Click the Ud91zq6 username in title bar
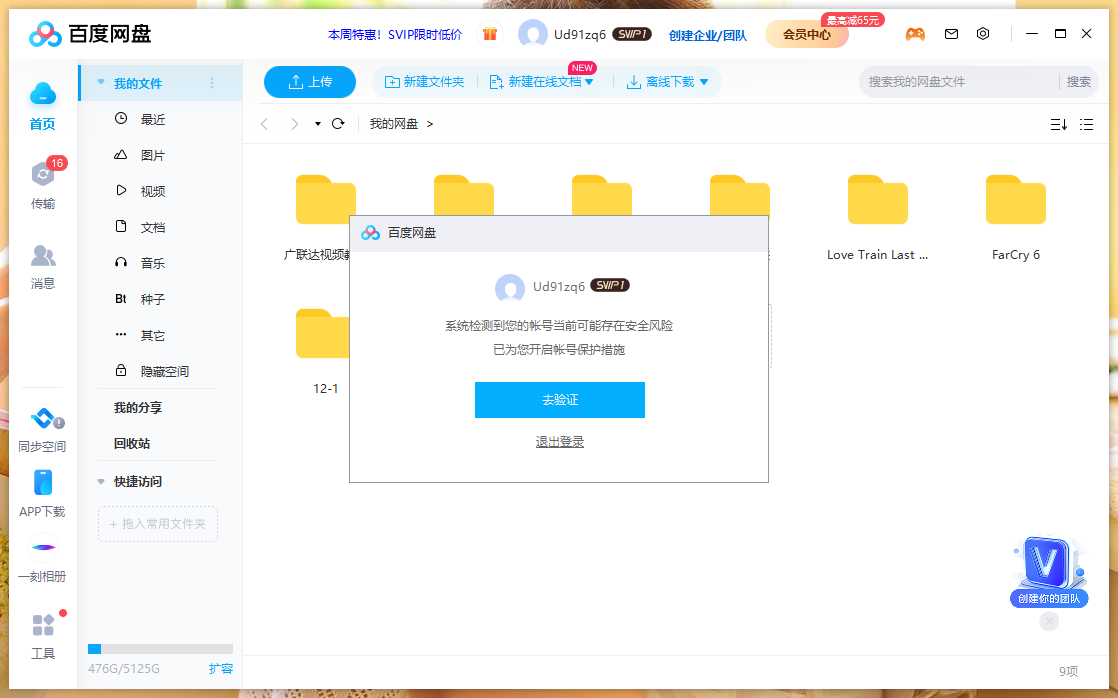This screenshot has width=1118, height=698. [580, 34]
